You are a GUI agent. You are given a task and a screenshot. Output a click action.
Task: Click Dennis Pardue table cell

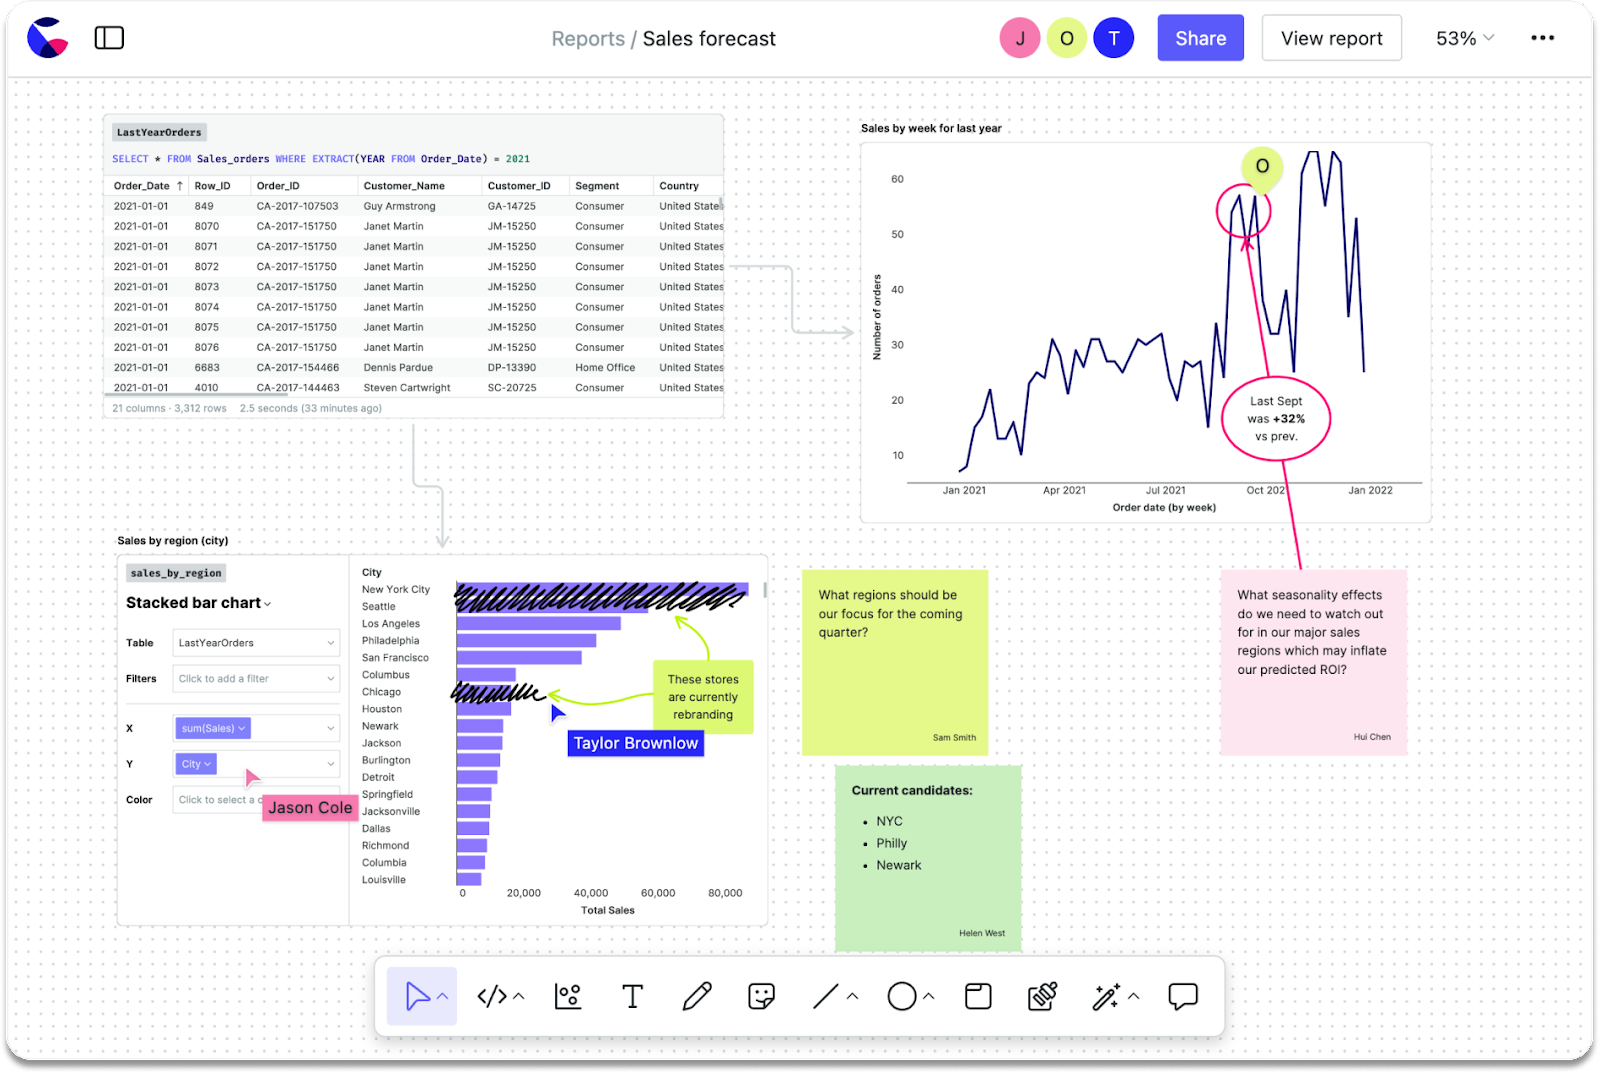(x=398, y=368)
